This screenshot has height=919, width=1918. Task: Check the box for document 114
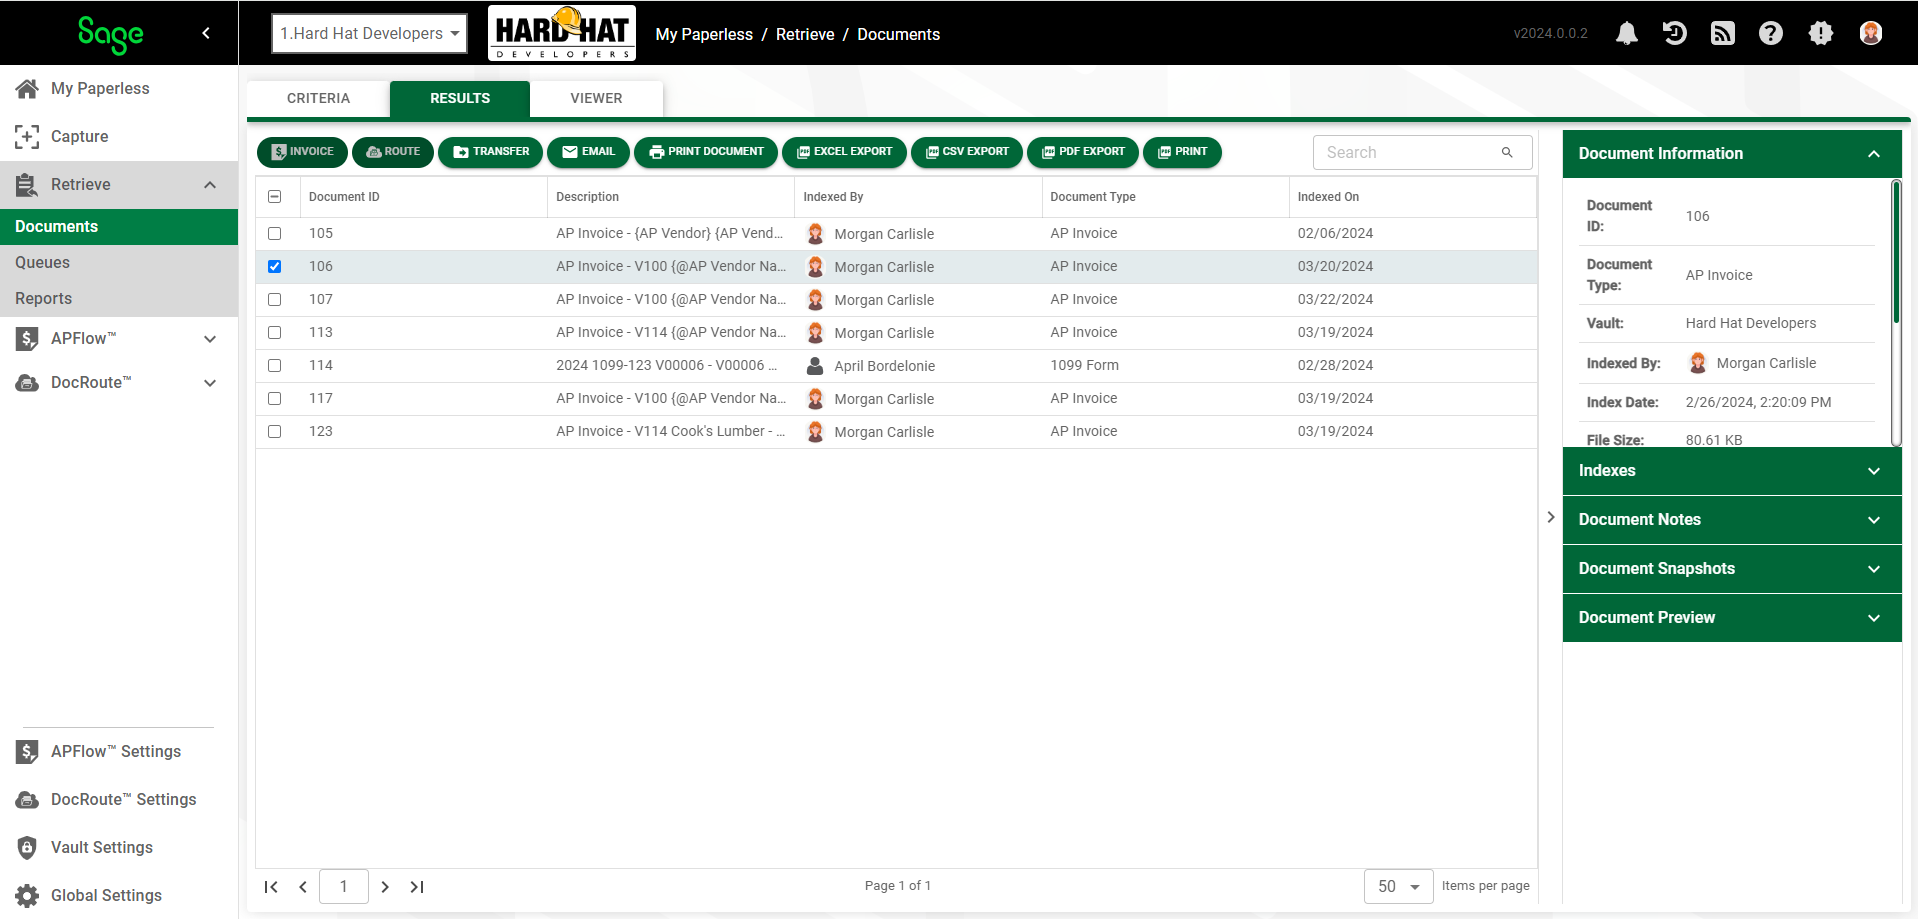tap(275, 365)
